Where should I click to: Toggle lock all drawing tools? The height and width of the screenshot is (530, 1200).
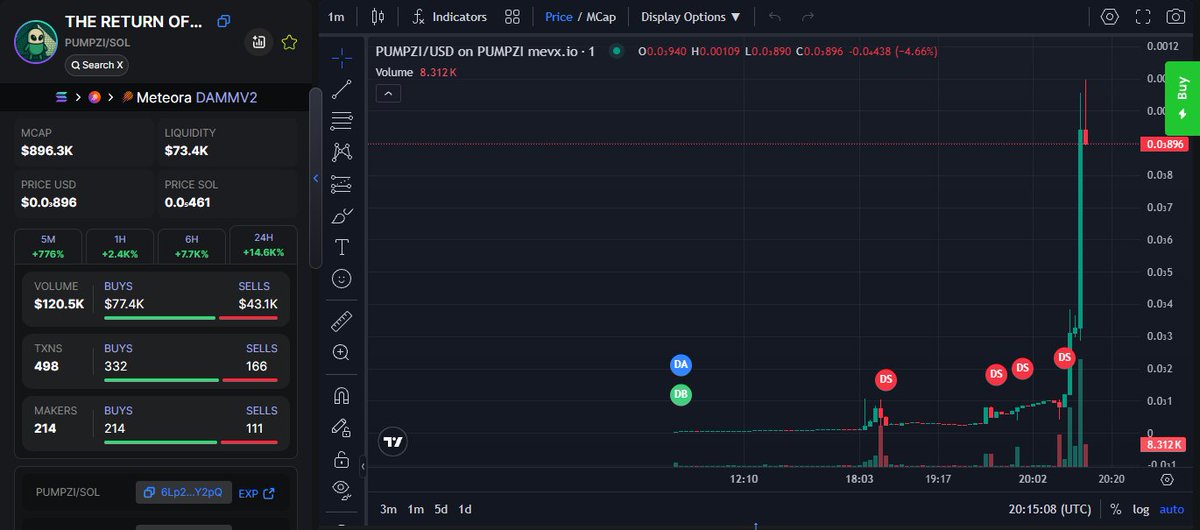click(x=341, y=460)
